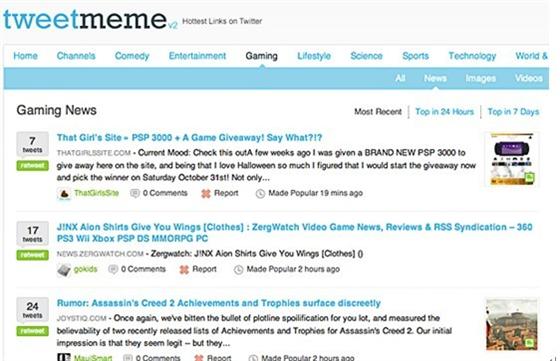This screenshot has width=560, height=361.
Task: Retweet the Assassin's Creed 2 story
Action: [x=32, y=331]
